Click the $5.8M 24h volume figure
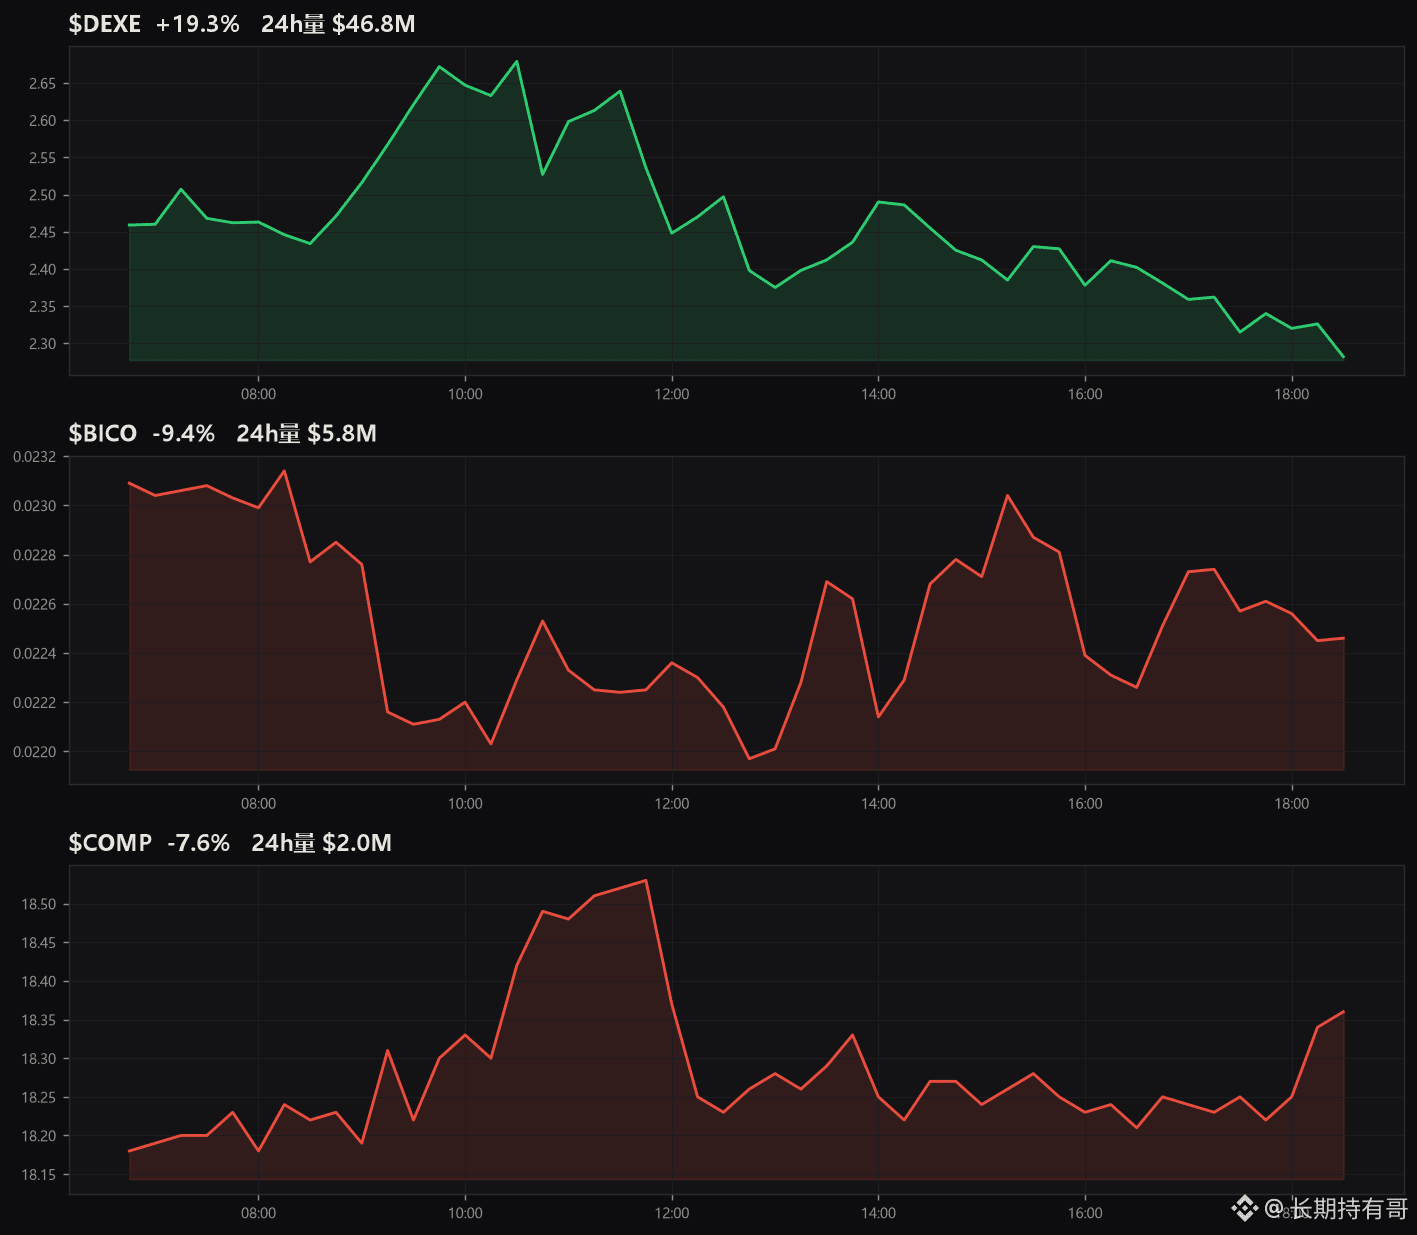The image size is (1417, 1235). pyautogui.click(x=342, y=433)
